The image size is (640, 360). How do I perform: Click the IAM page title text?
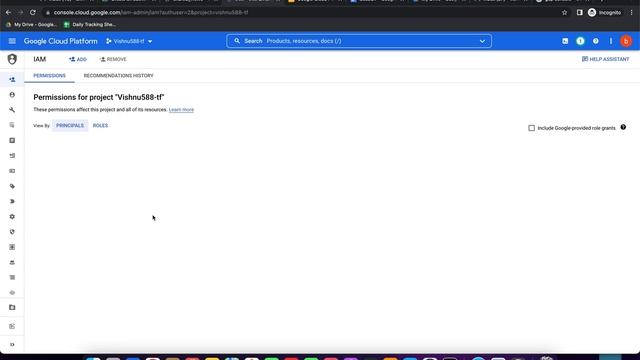(40, 59)
